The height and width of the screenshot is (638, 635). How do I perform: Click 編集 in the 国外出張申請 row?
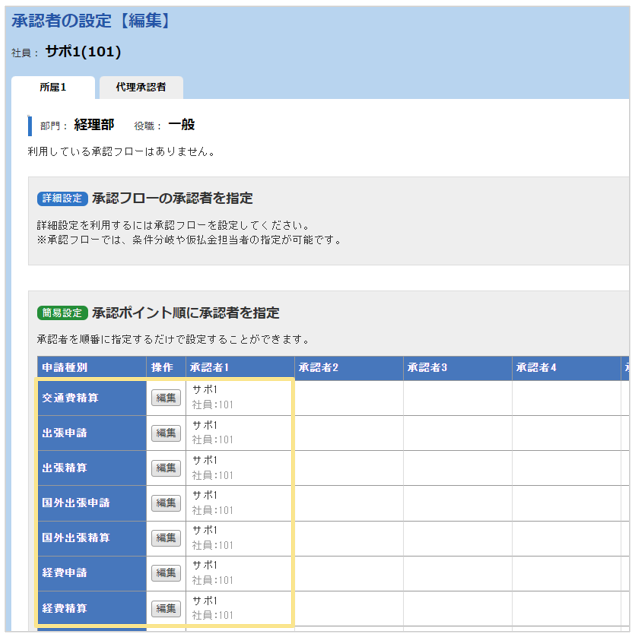pyautogui.click(x=166, y=503)
